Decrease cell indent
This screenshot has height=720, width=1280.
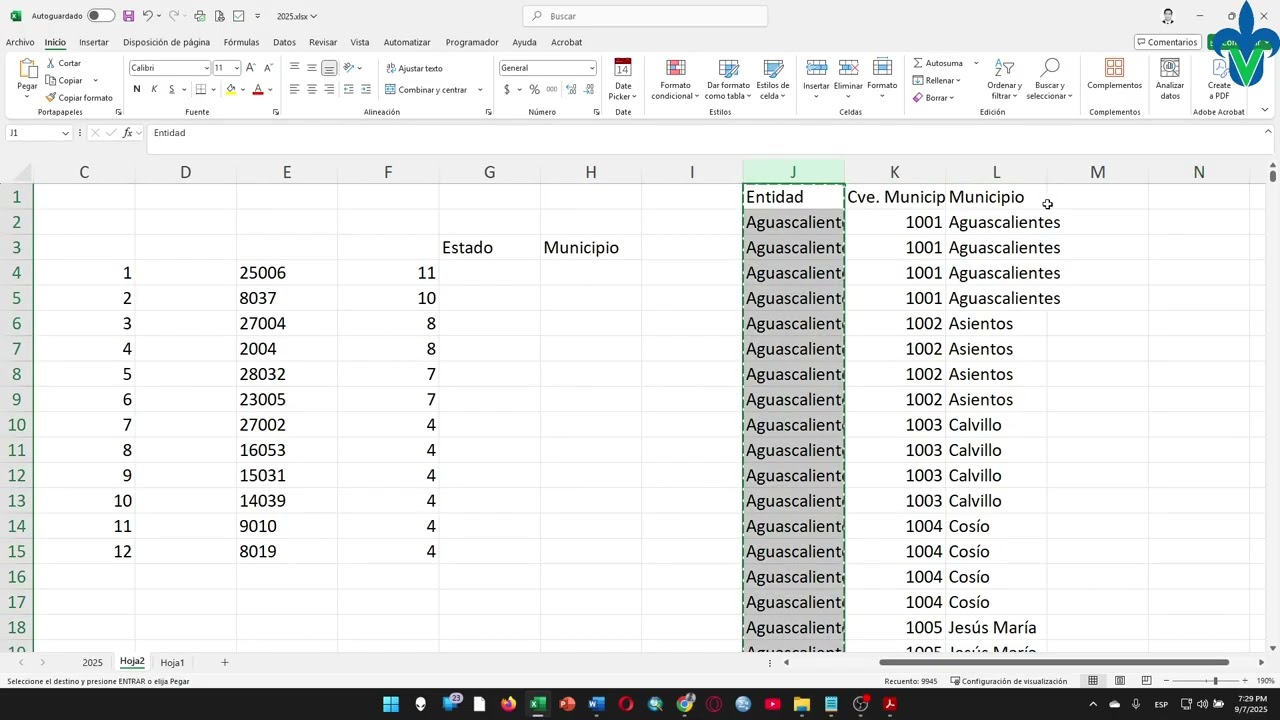(348, 89)
